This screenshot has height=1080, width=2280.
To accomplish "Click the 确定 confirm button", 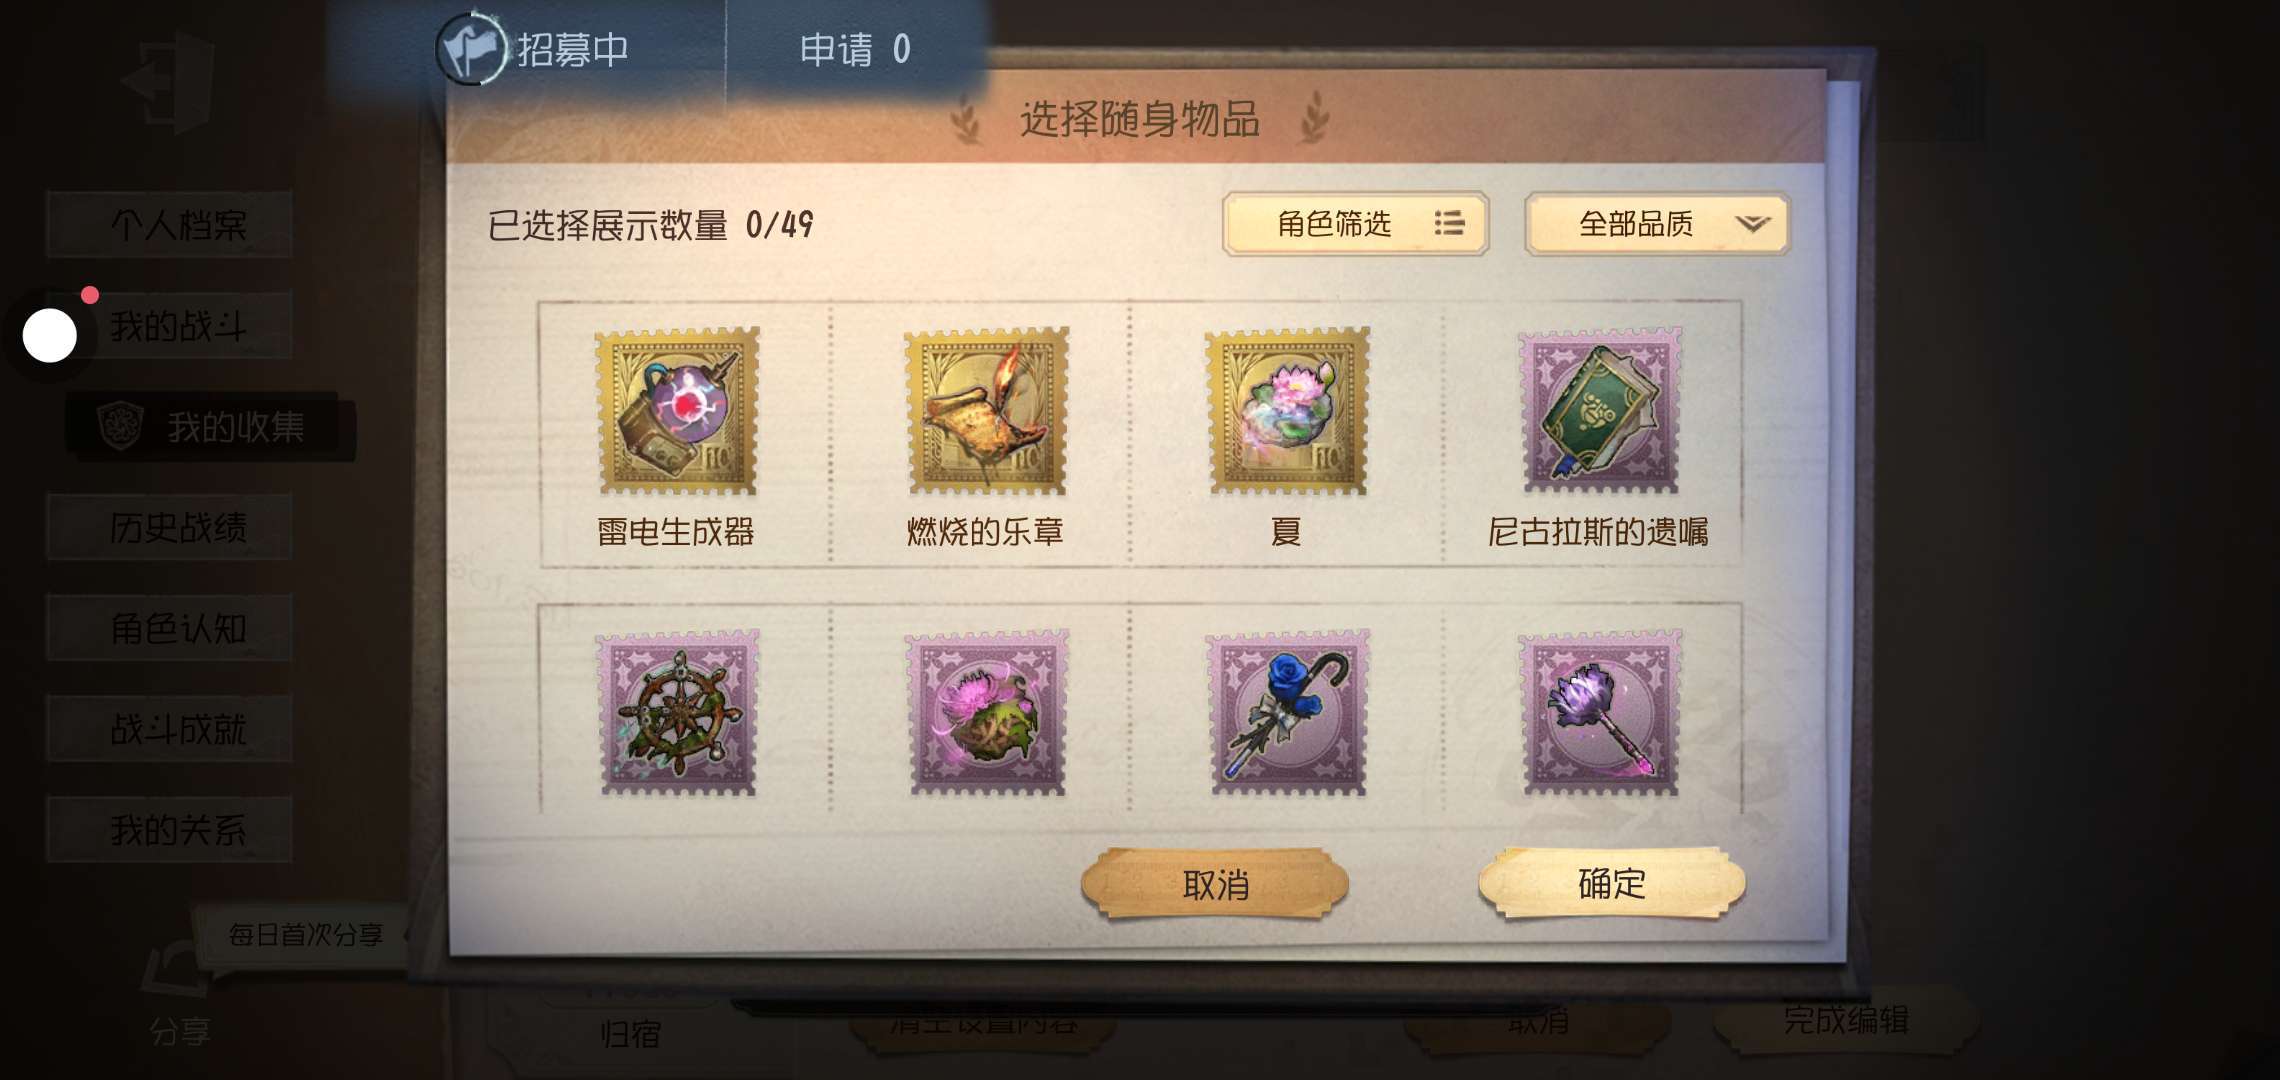I will pos(1611,883).
